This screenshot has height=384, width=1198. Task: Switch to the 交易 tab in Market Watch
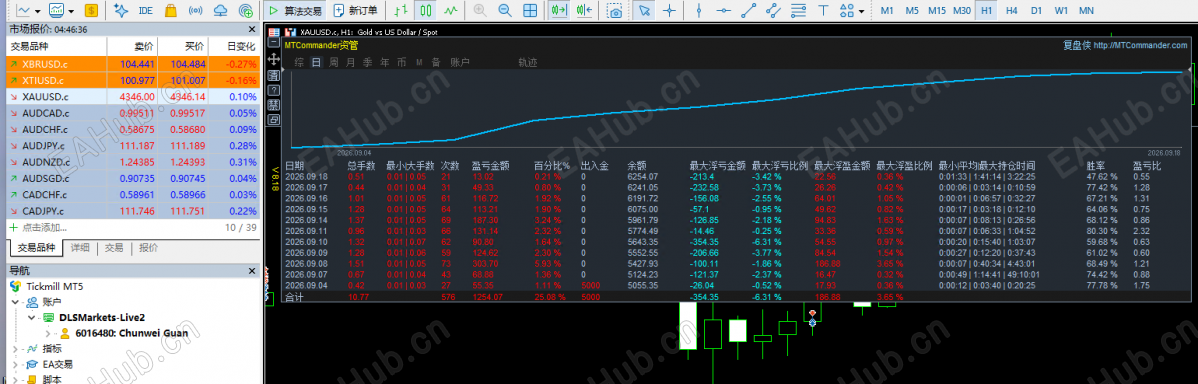(114, 247)
